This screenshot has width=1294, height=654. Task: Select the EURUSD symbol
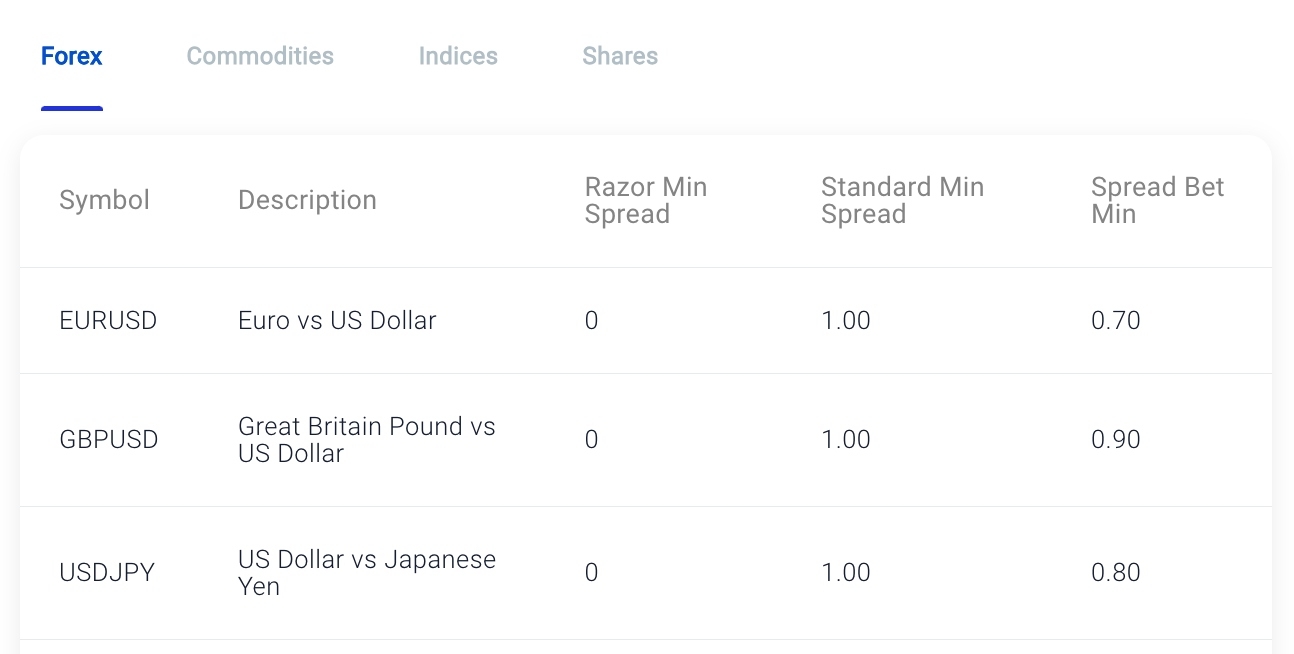(107, 320)
